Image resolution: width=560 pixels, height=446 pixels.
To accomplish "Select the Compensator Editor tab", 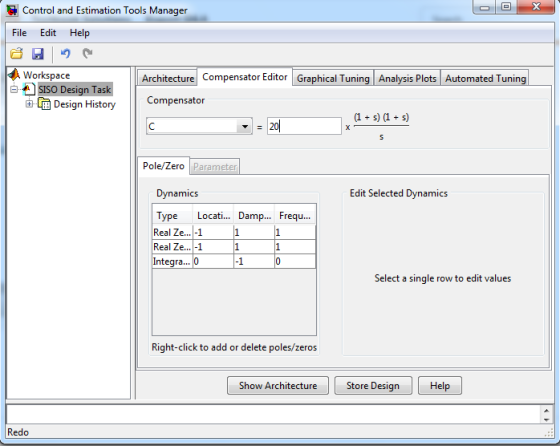I will (245, 77).
